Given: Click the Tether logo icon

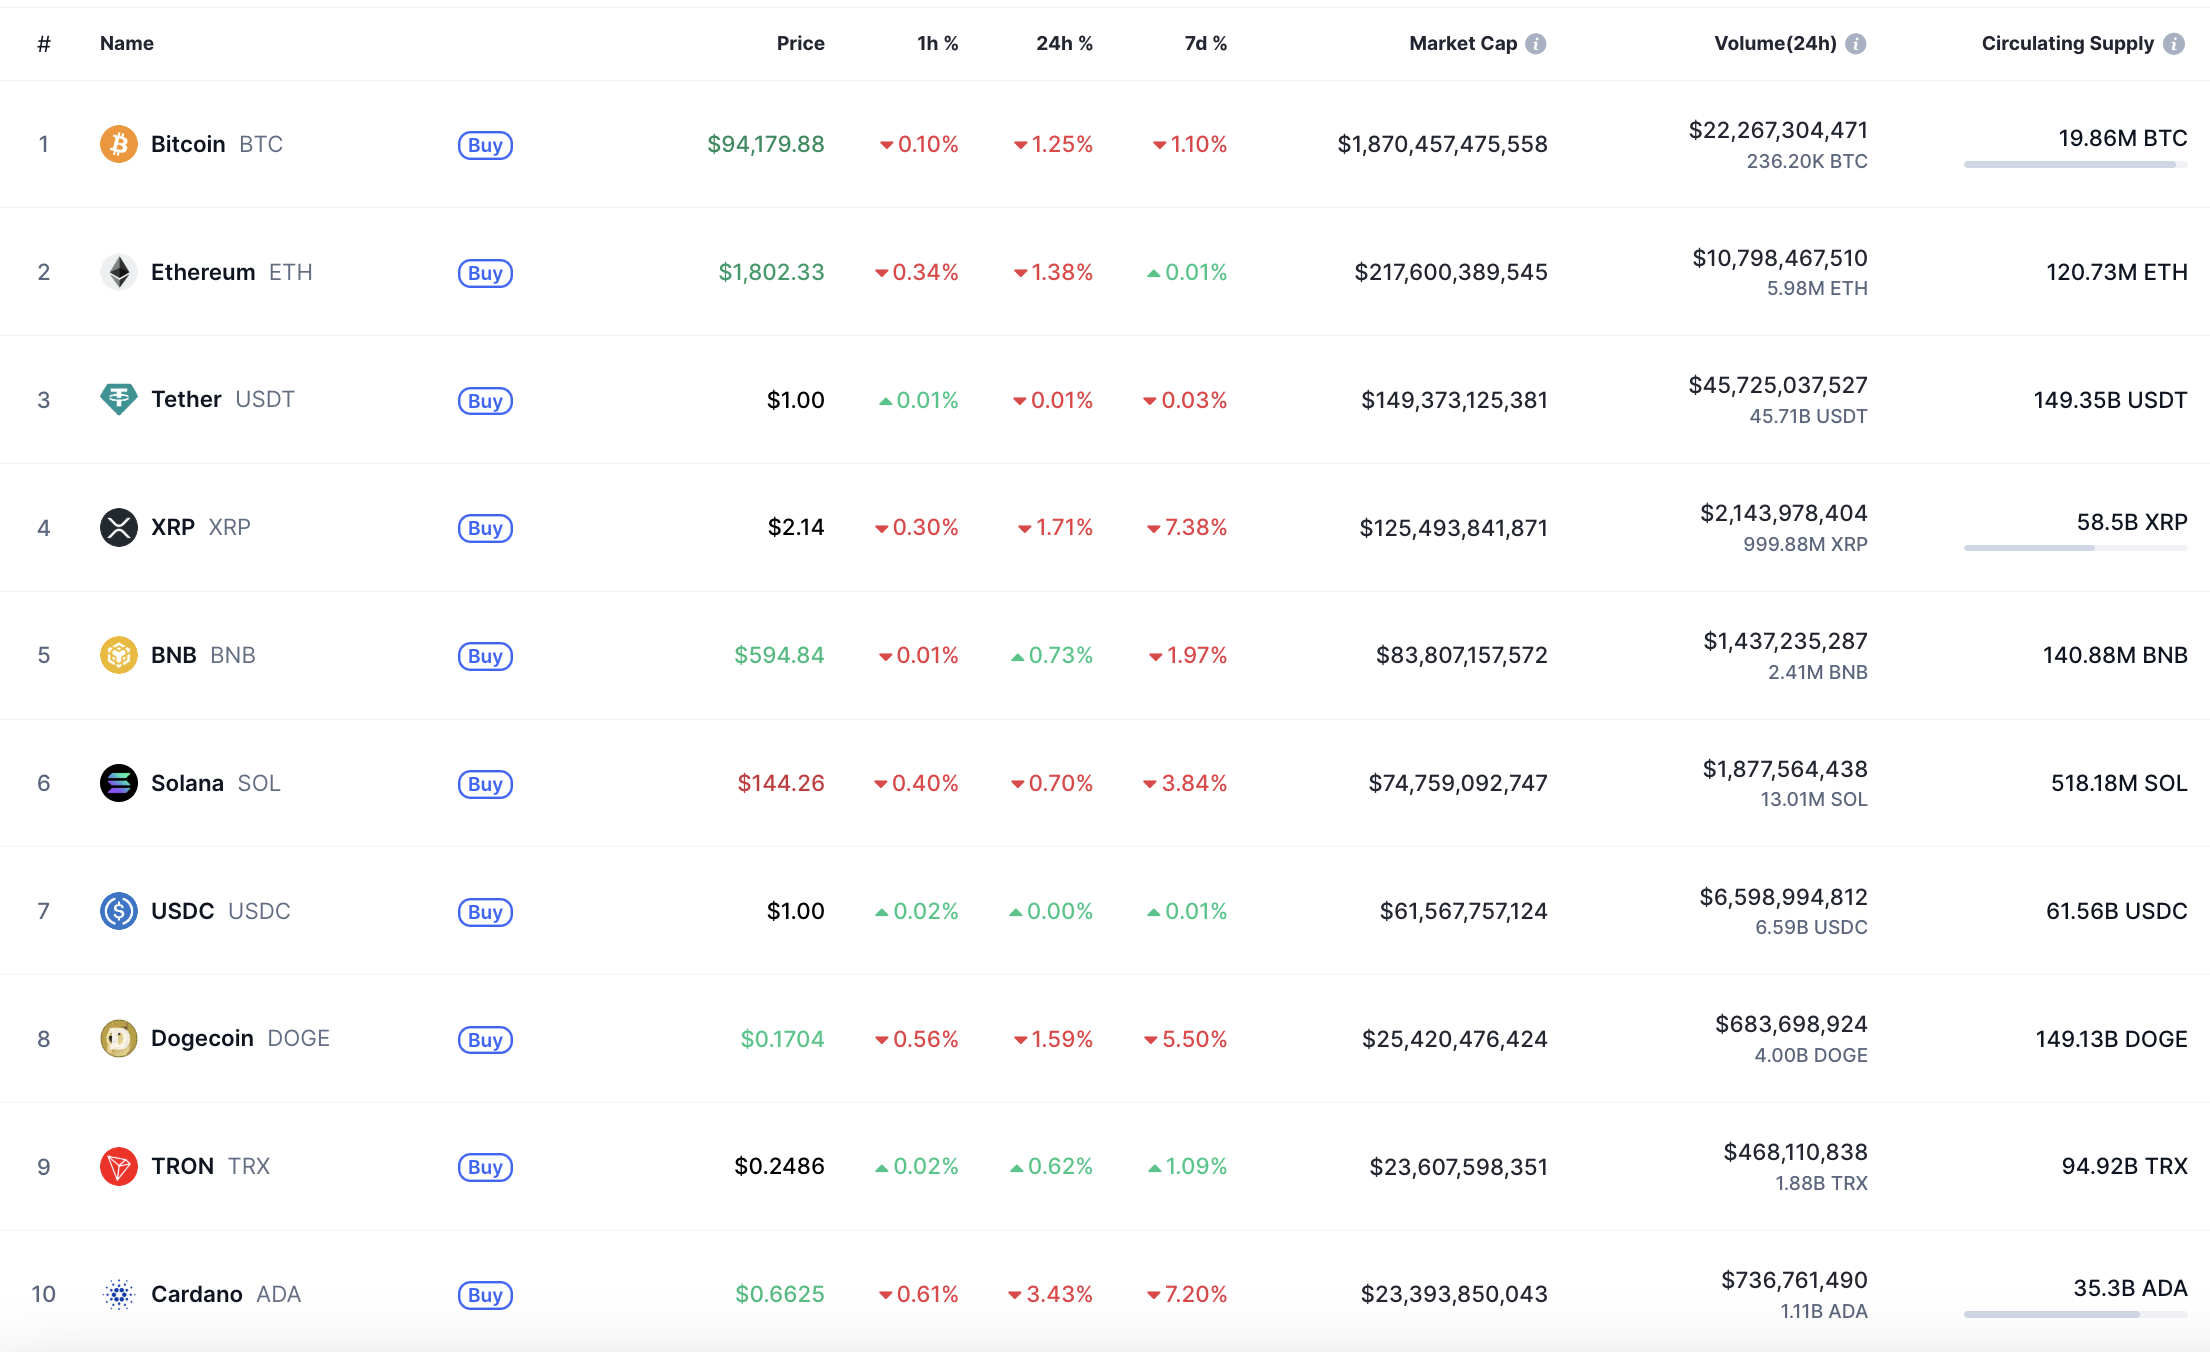Looking at the screenshot, I should pos(118,399).
